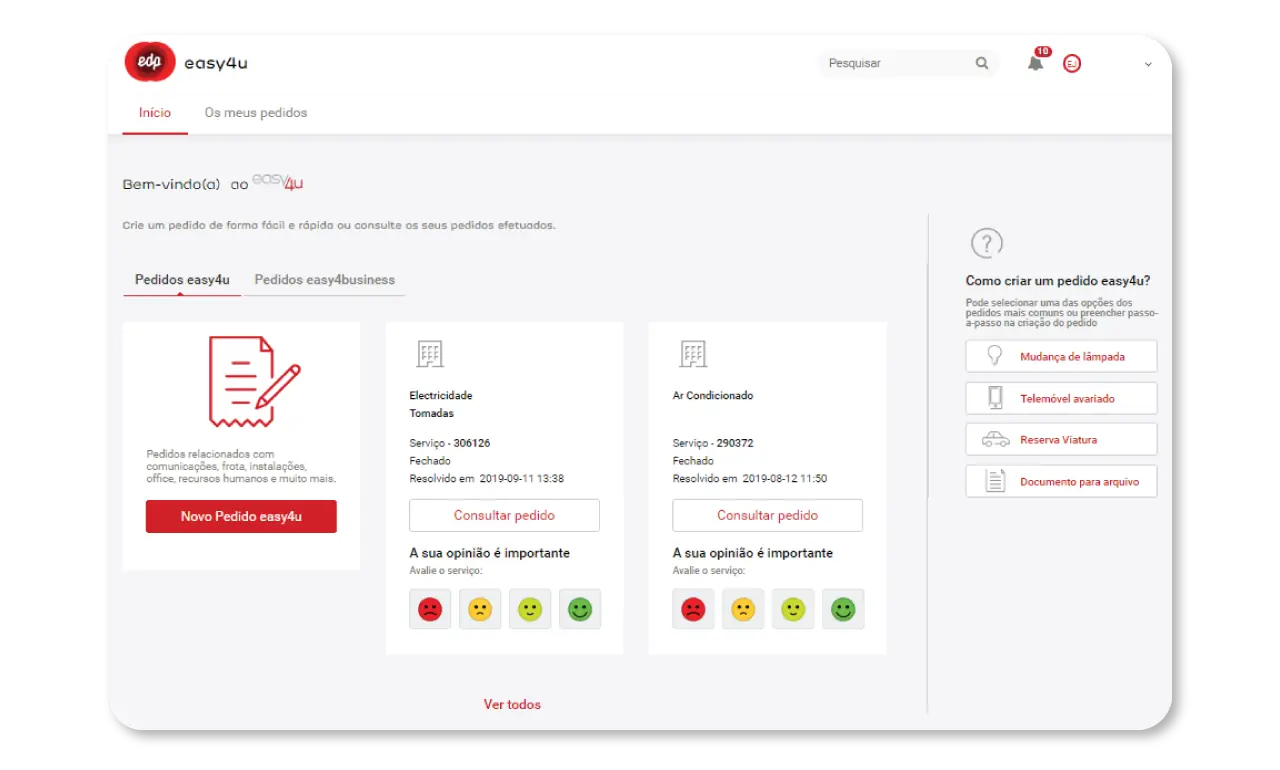Rate Electricidade service with red sad face

click(x=430, y=609)
